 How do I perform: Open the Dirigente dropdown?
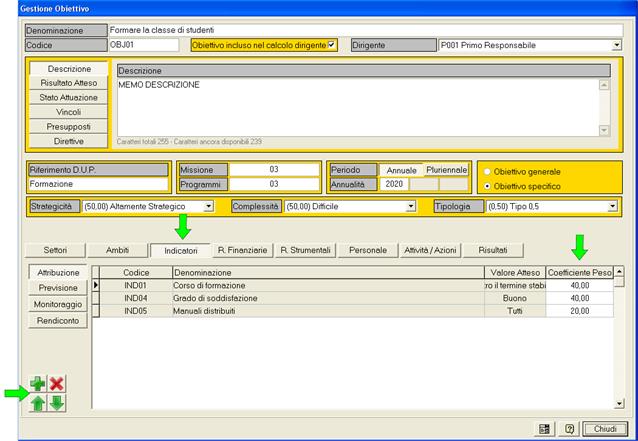pos(616,45)
